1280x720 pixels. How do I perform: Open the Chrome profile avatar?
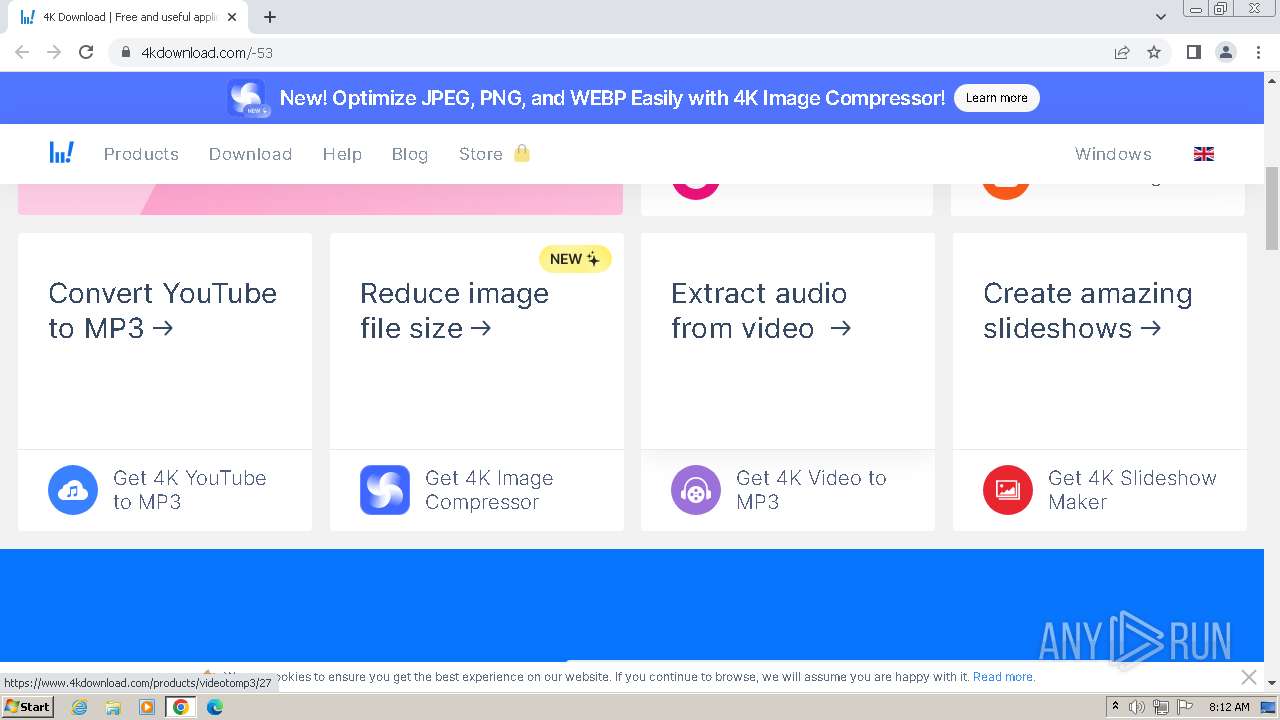point(1226,52)
